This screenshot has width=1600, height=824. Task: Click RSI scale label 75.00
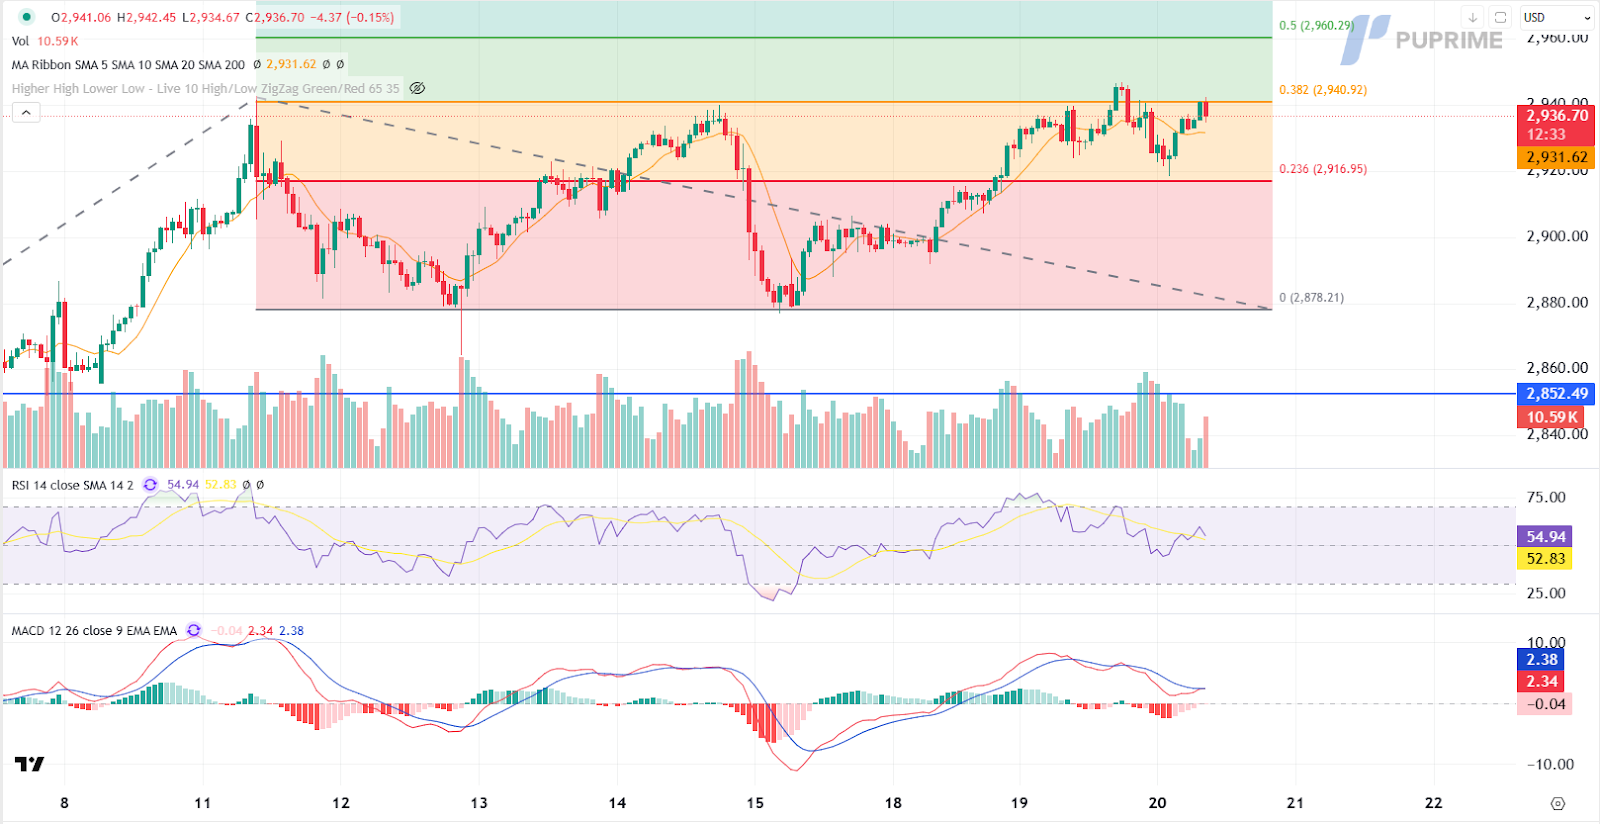tap(1546, 498)
